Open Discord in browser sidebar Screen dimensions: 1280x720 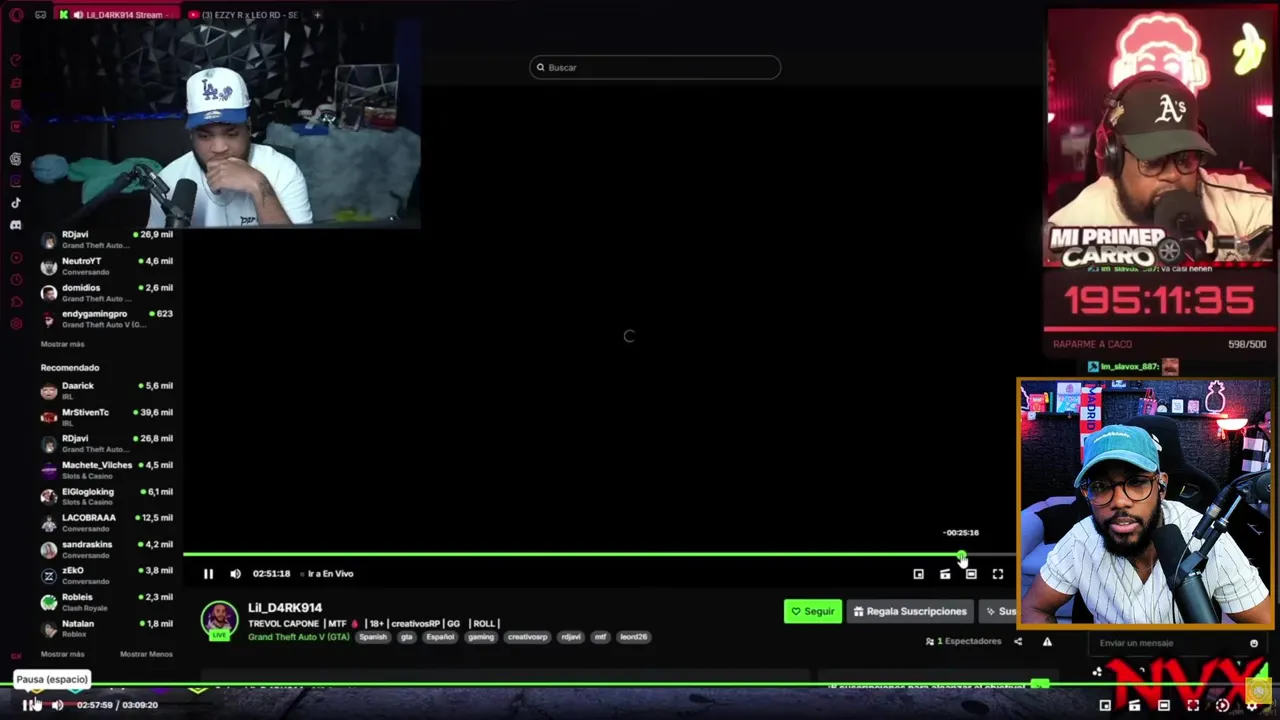pos(15,225)
